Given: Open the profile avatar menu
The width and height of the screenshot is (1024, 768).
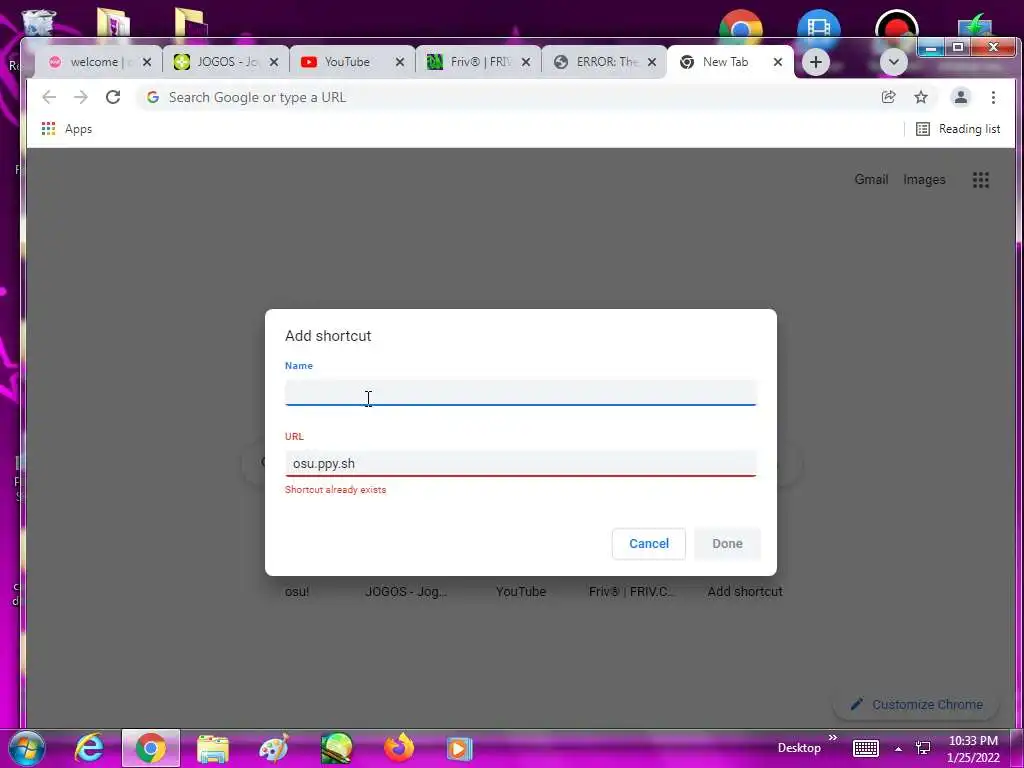Looking at the screenshot, I should pos(961,97).
